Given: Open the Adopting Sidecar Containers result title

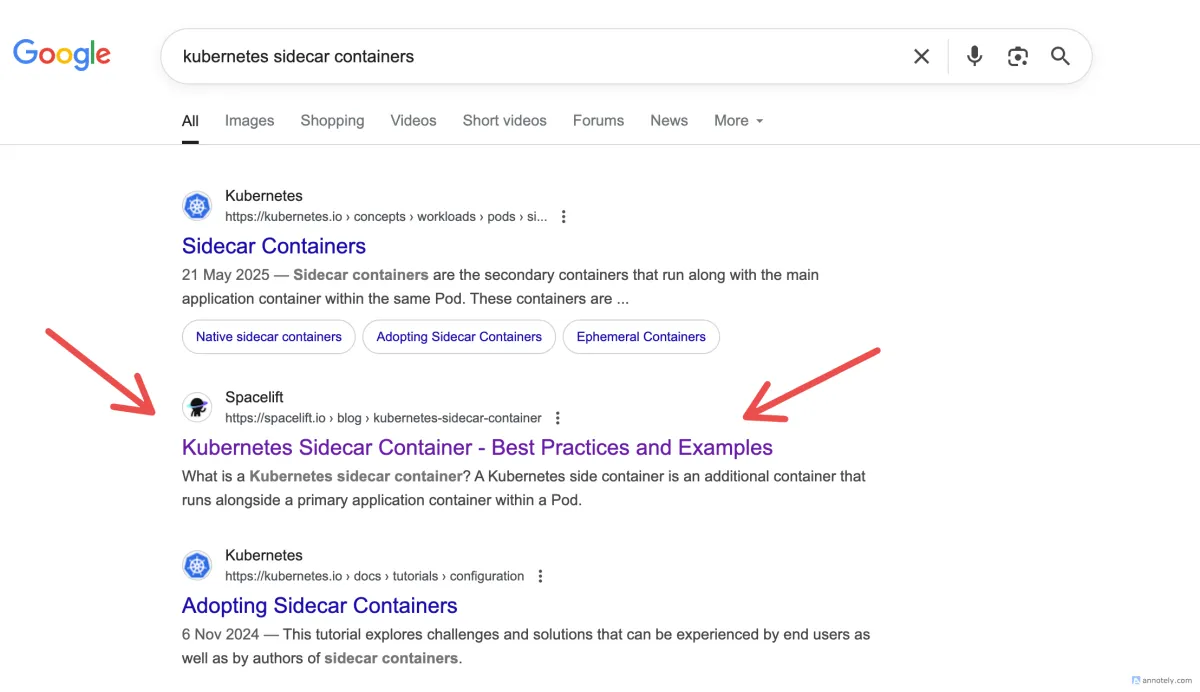Looking at the screenshot, I should [x=320, y=605].
